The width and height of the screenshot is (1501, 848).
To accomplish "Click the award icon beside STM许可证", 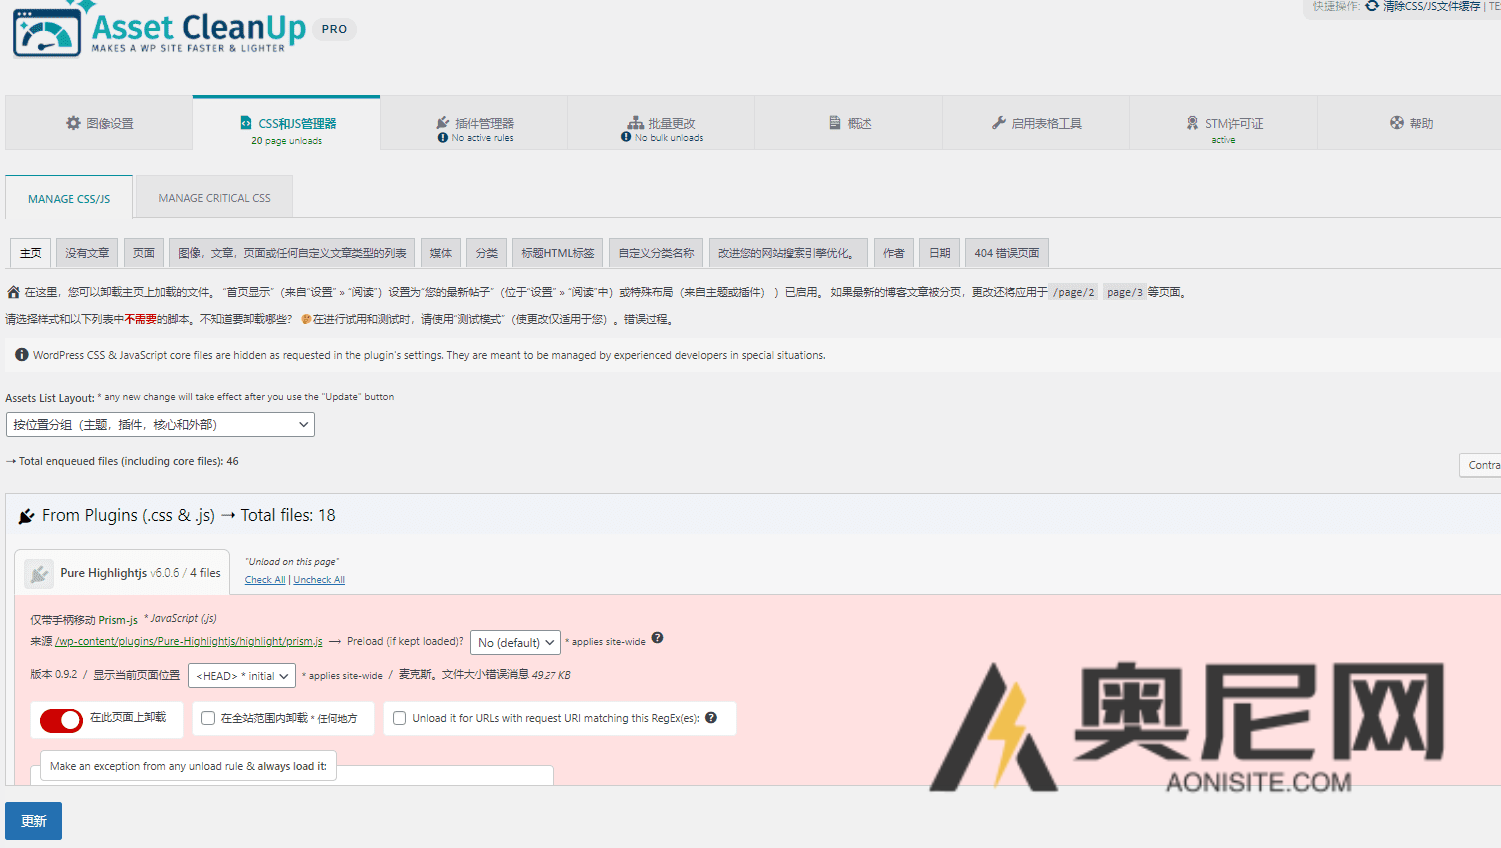I will (1192, 123).
